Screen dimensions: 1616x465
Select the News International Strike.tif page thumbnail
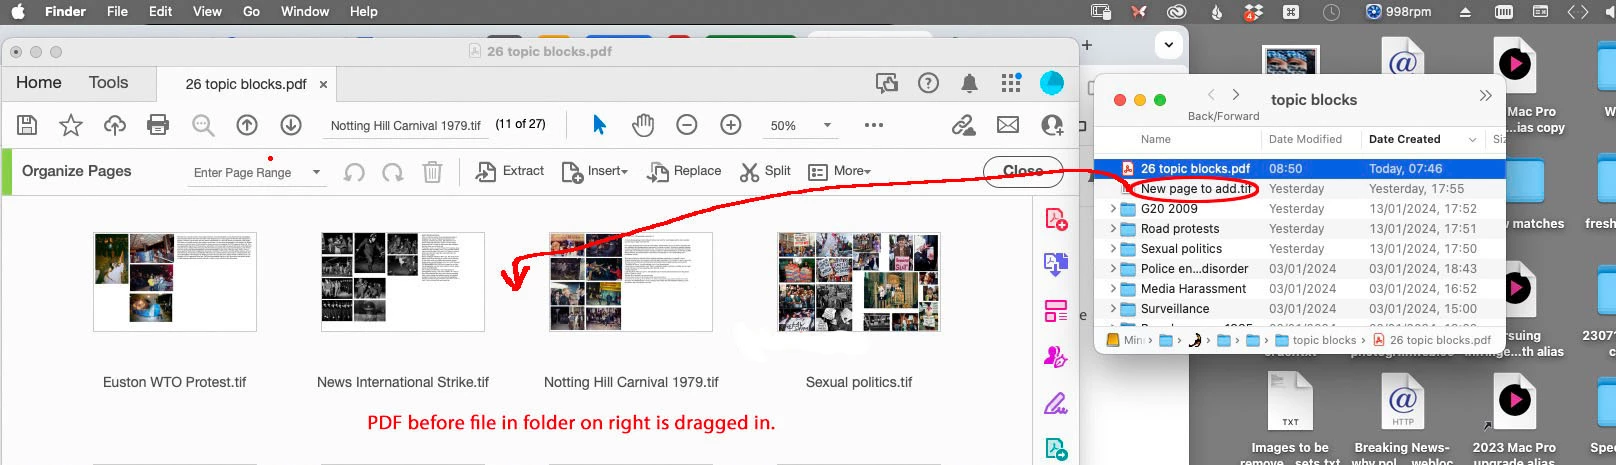click(x=403, y=282)
